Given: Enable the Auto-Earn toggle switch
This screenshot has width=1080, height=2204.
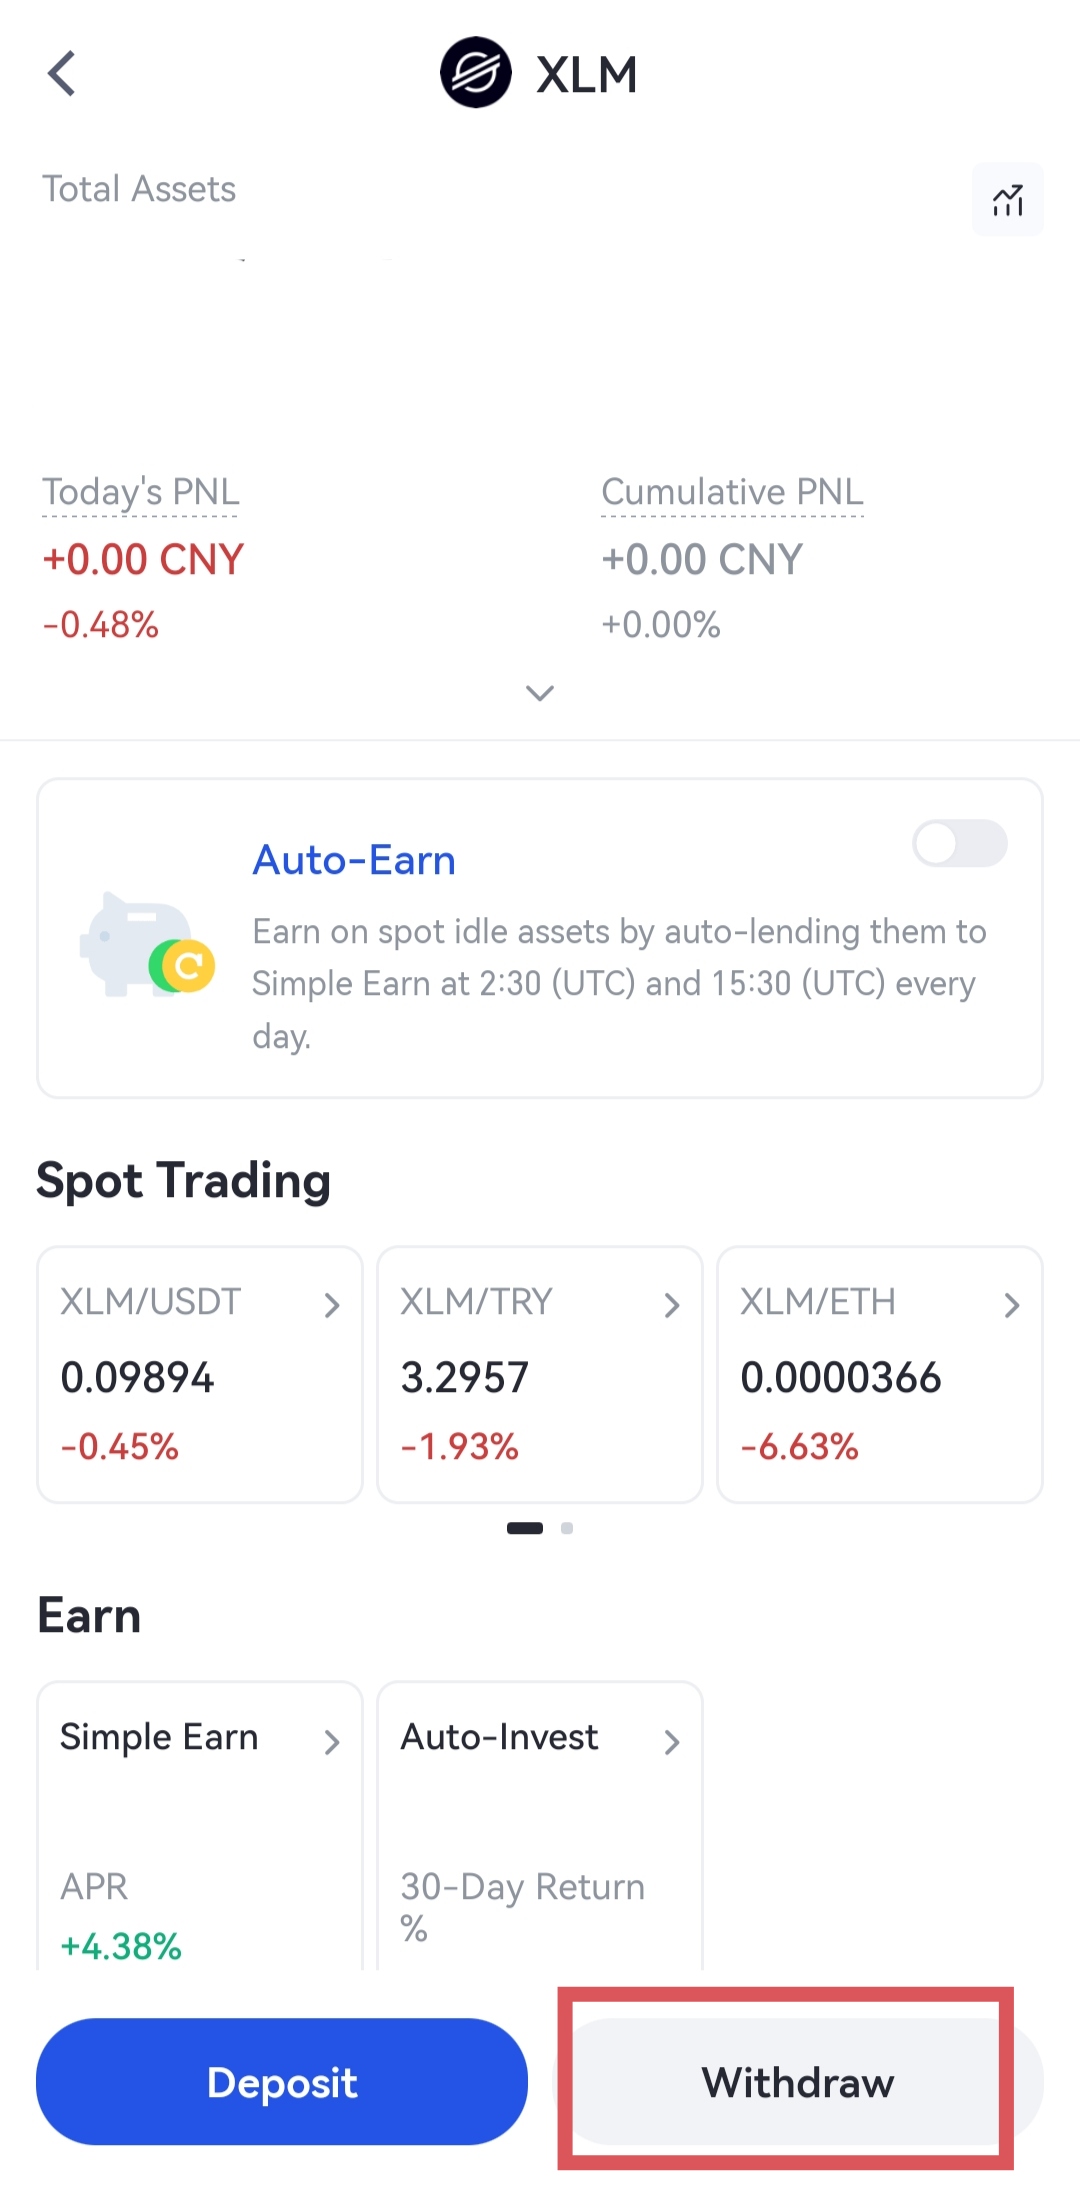Looking at the screenshot, I should tap(959, 843).
